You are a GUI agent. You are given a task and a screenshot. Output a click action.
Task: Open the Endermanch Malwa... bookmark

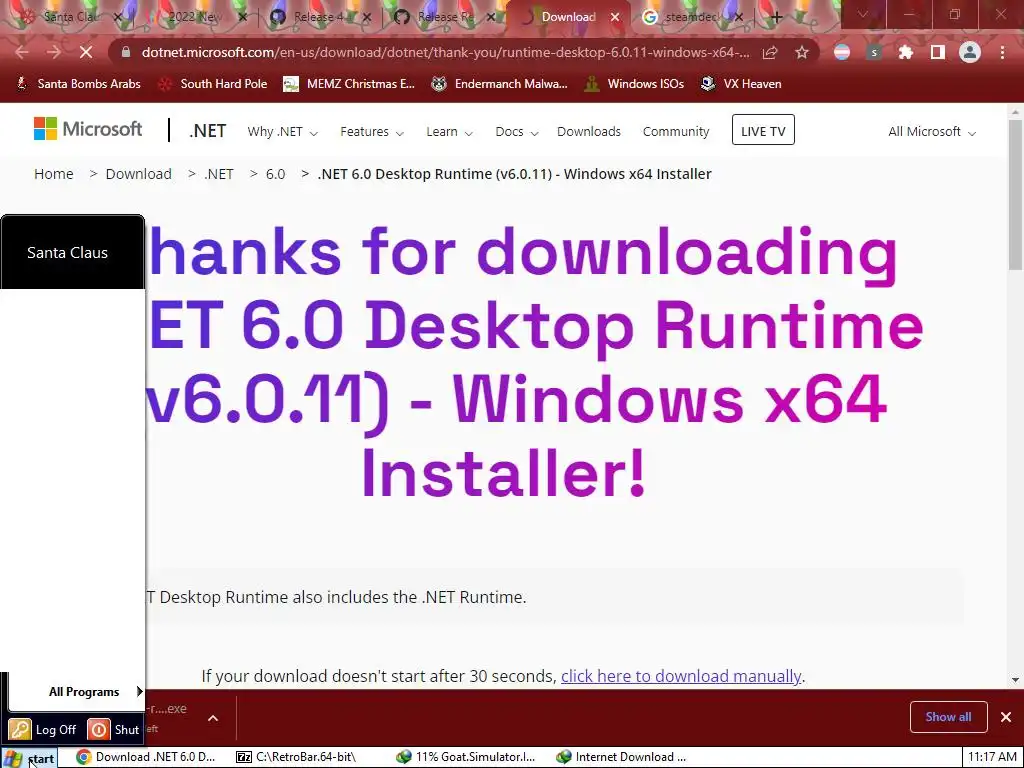point(500,84)
